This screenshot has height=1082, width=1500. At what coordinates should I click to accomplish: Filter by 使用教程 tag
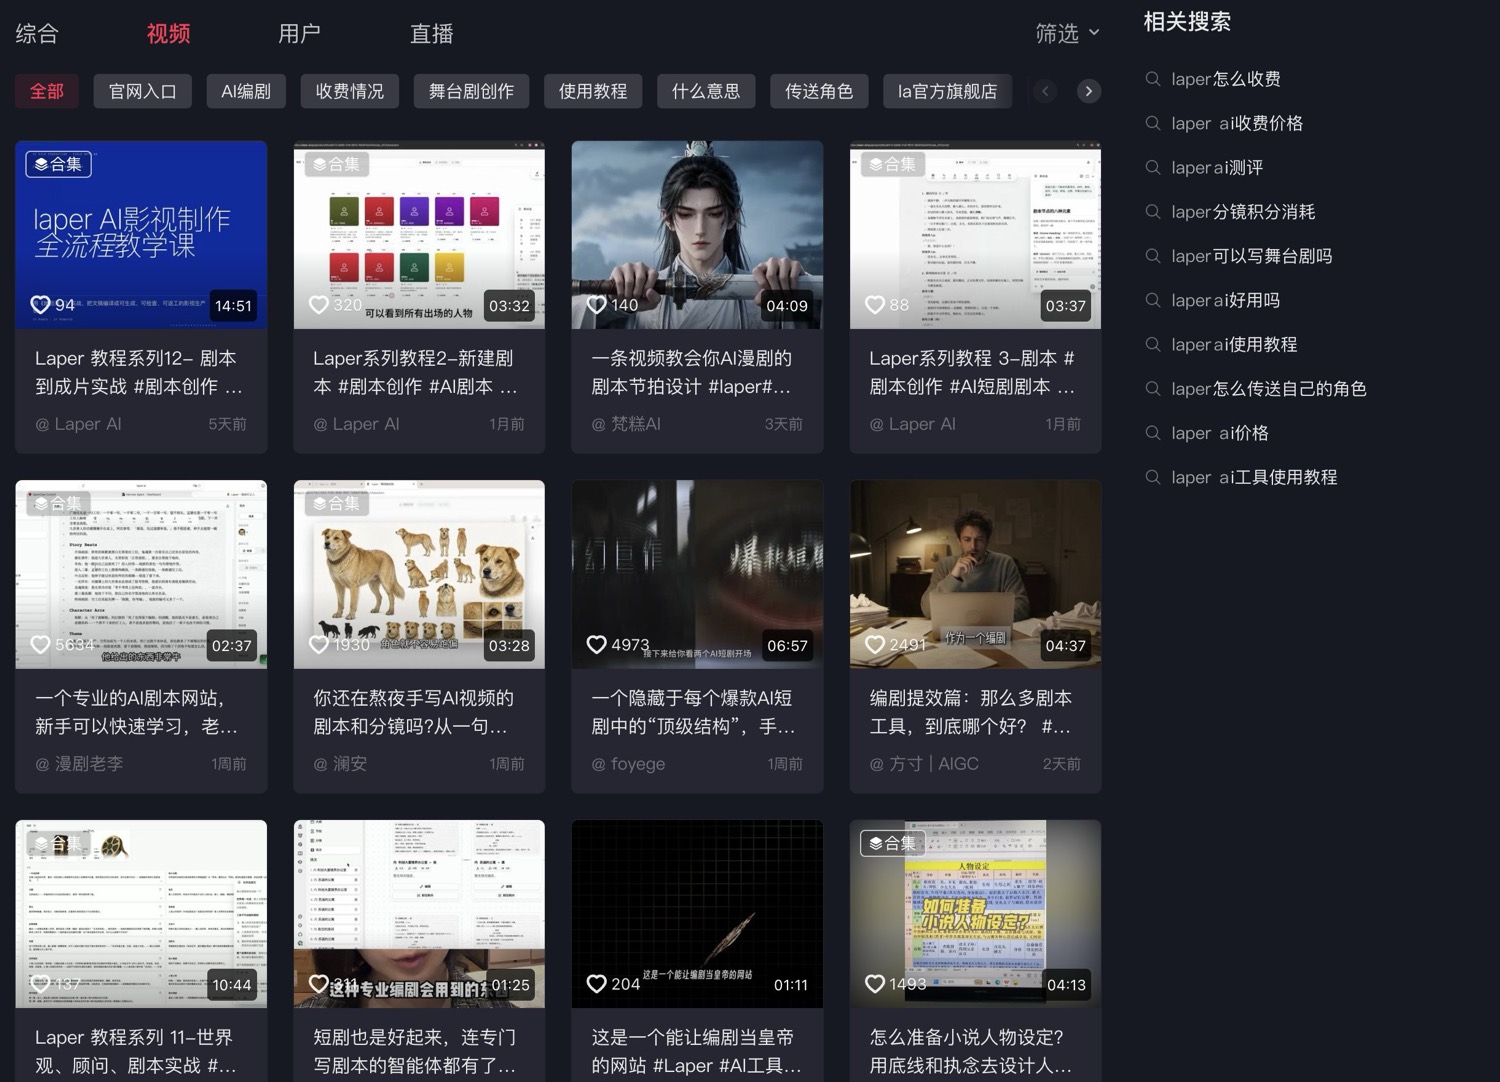point(593,91)
